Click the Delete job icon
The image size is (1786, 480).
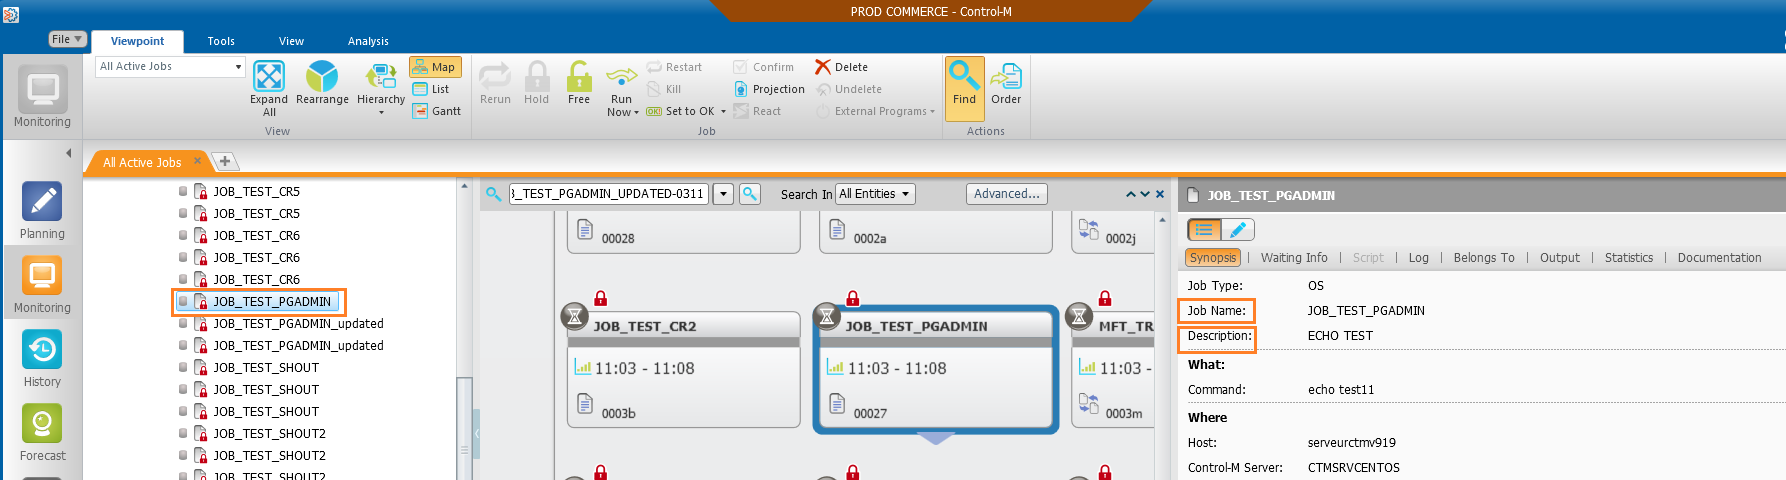pos(823,67)
